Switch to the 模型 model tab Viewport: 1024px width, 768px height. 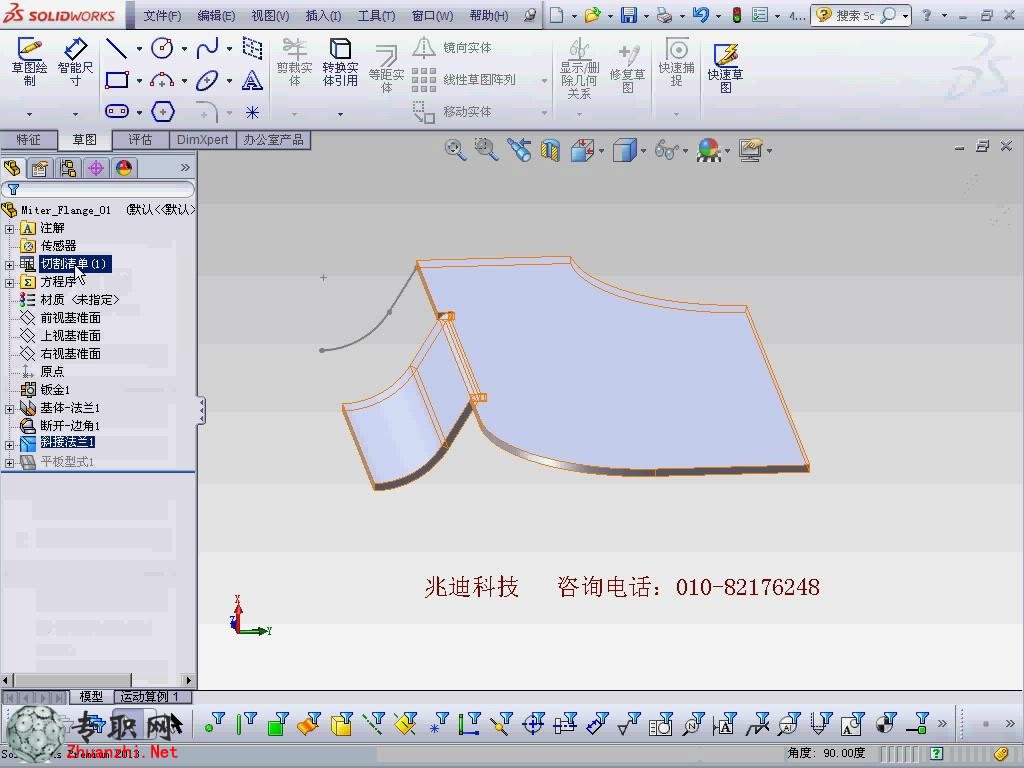[91, 697]
